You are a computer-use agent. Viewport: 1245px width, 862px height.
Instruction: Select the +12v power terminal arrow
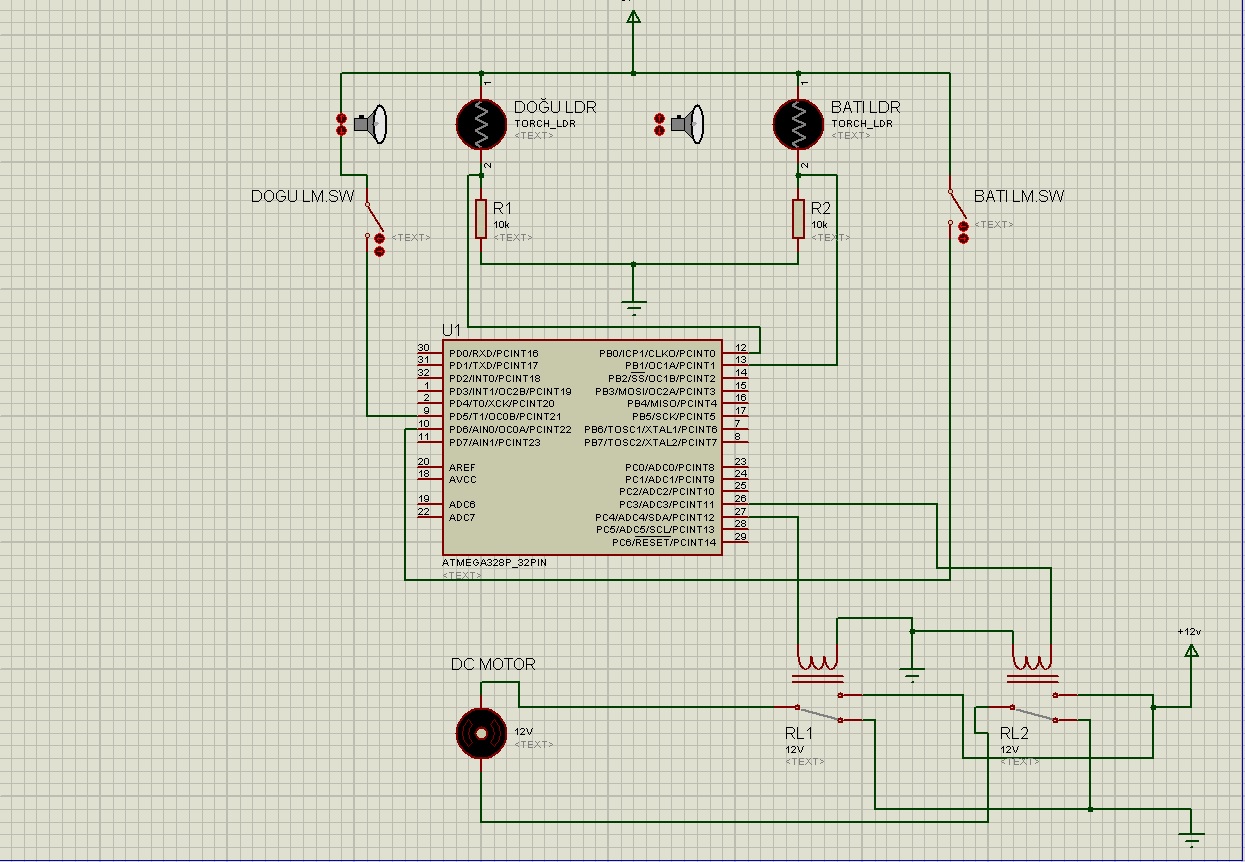coord(1191,651)
